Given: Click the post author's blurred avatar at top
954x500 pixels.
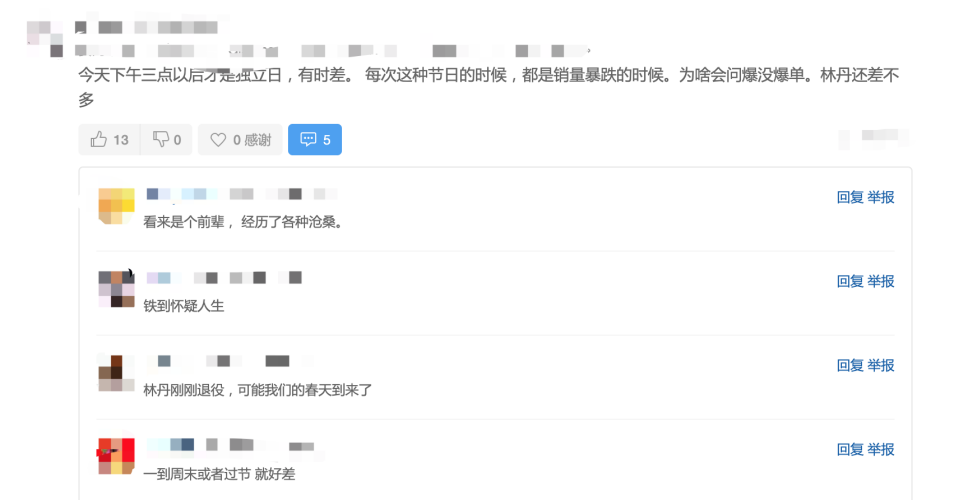Looking at the screenshot, I should (x=45, y=39).
